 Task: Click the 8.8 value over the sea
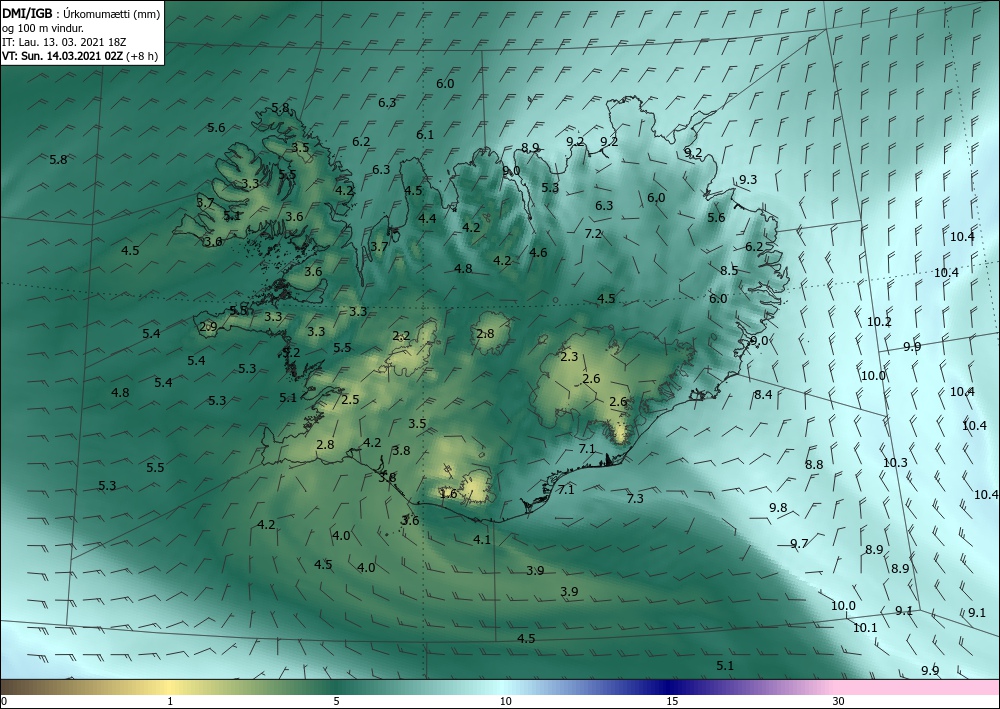tap(814, 465)
